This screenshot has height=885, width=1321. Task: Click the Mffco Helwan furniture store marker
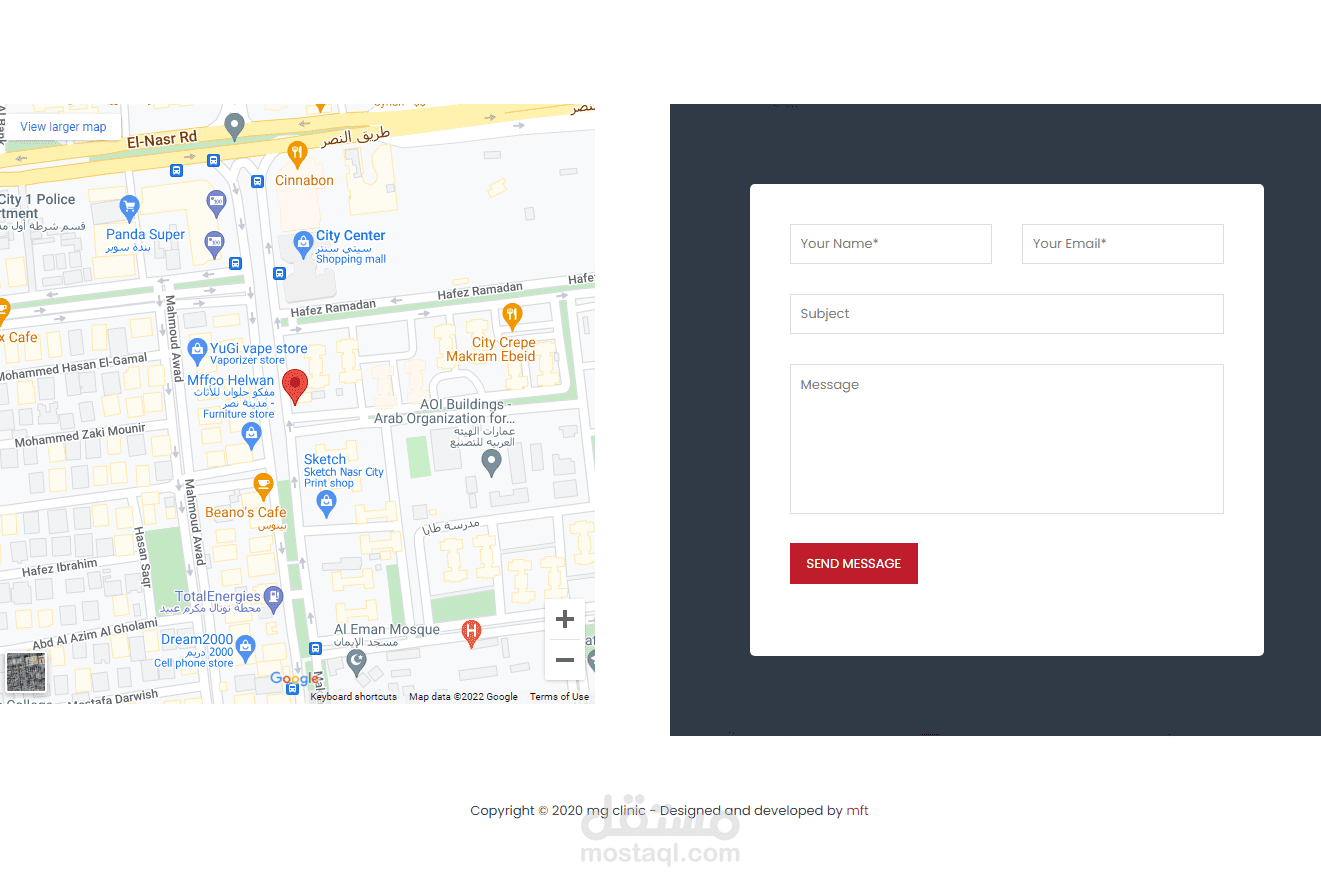251,433
